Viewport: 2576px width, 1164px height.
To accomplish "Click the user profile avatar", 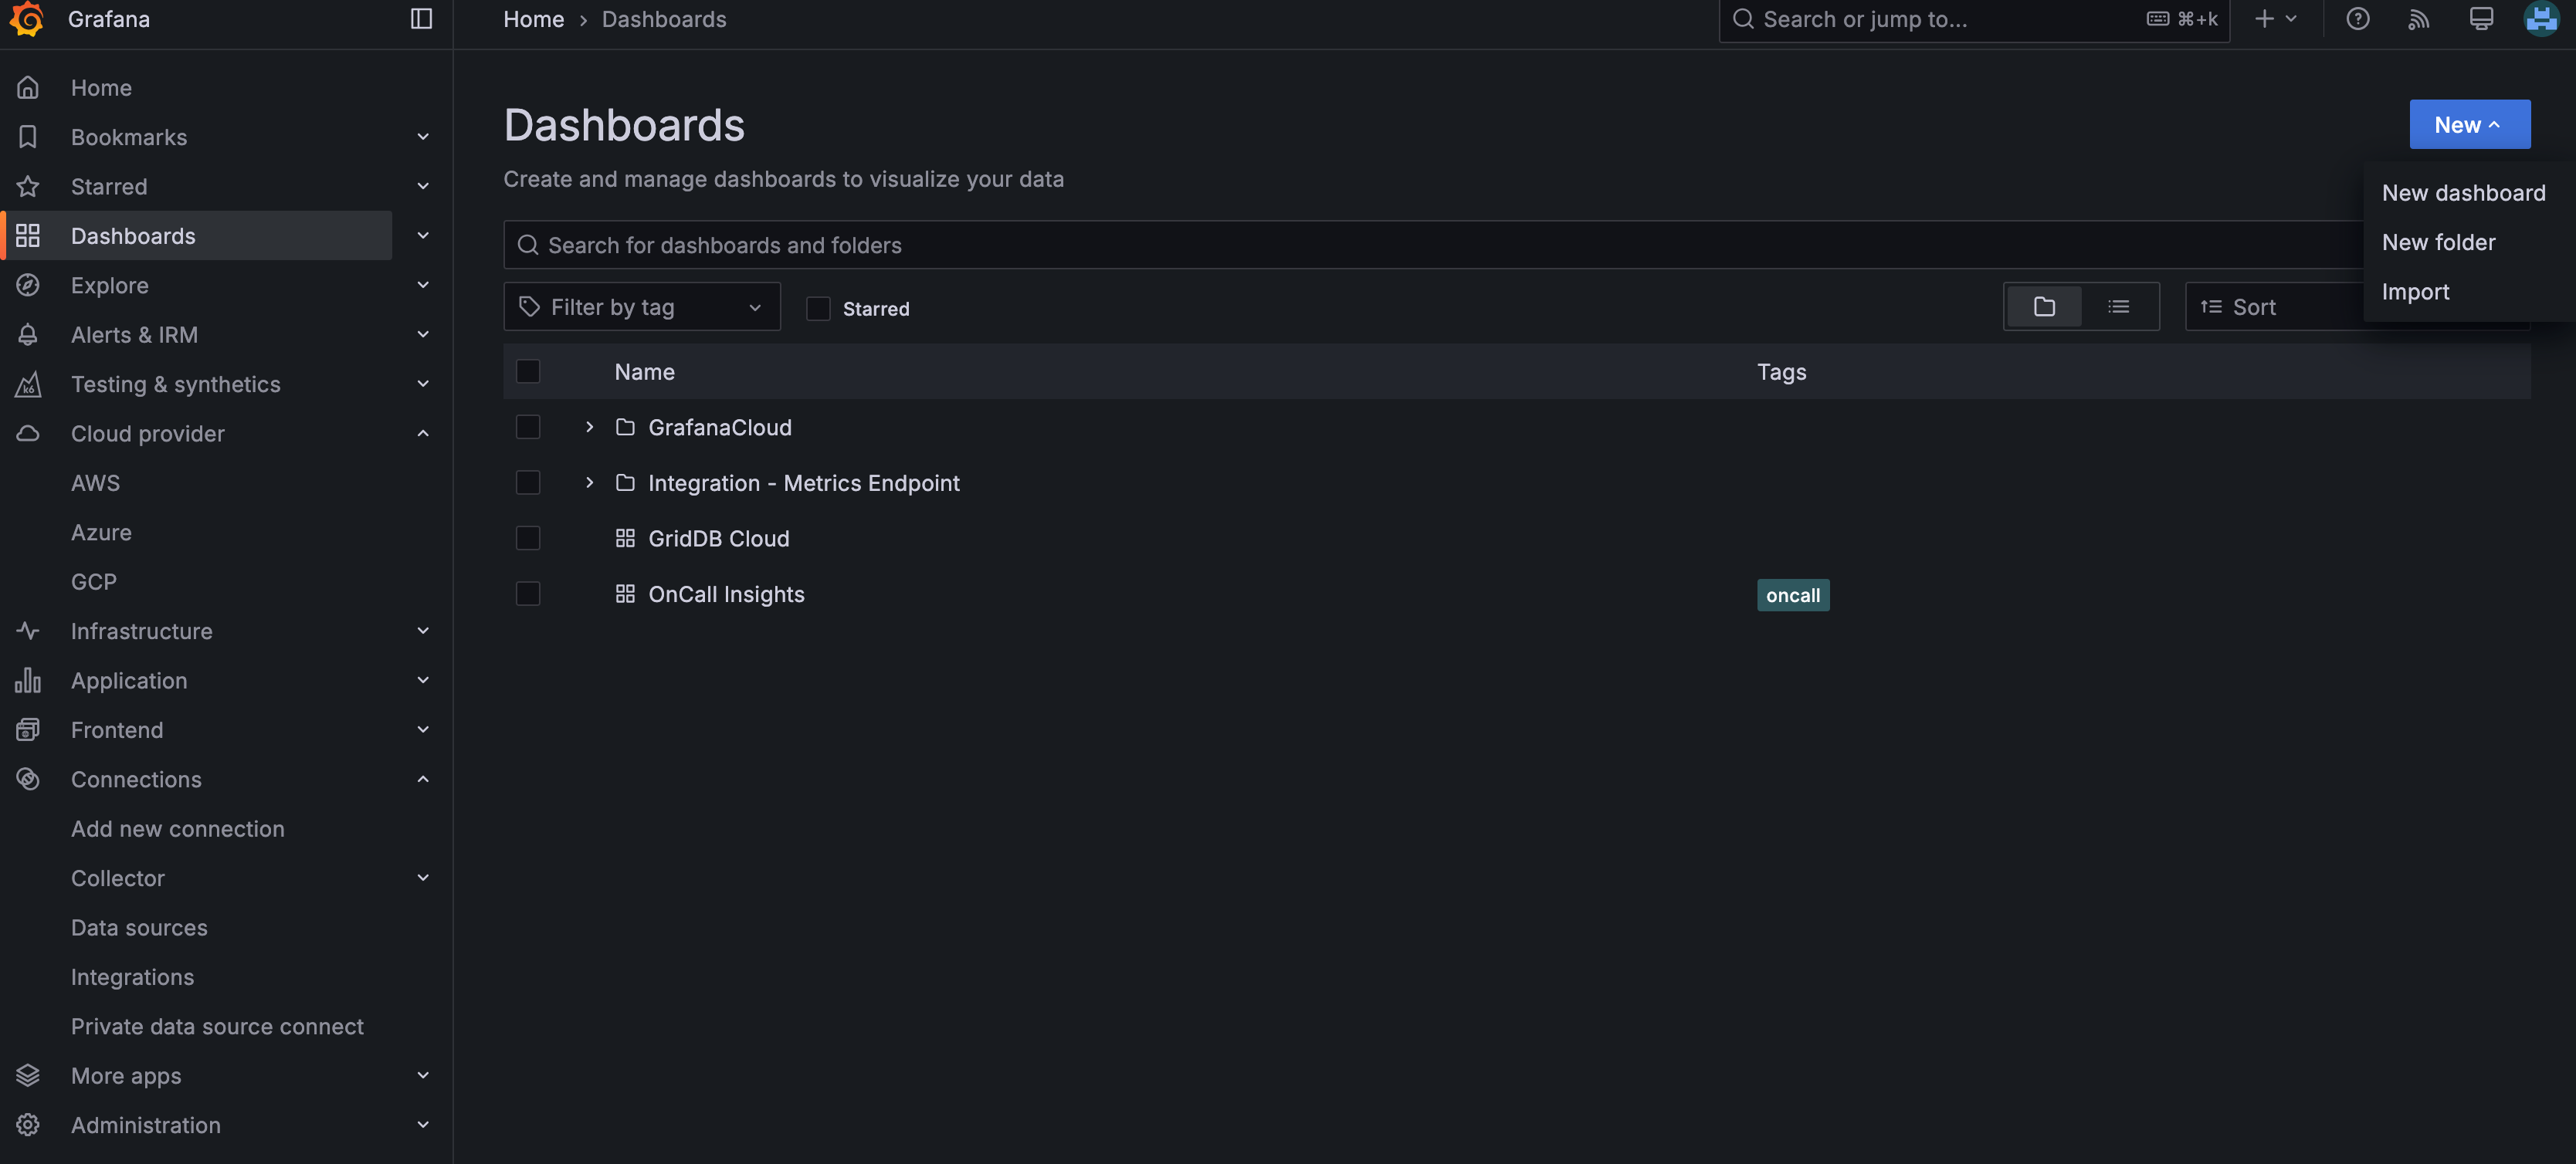I will pos(2540,19).
